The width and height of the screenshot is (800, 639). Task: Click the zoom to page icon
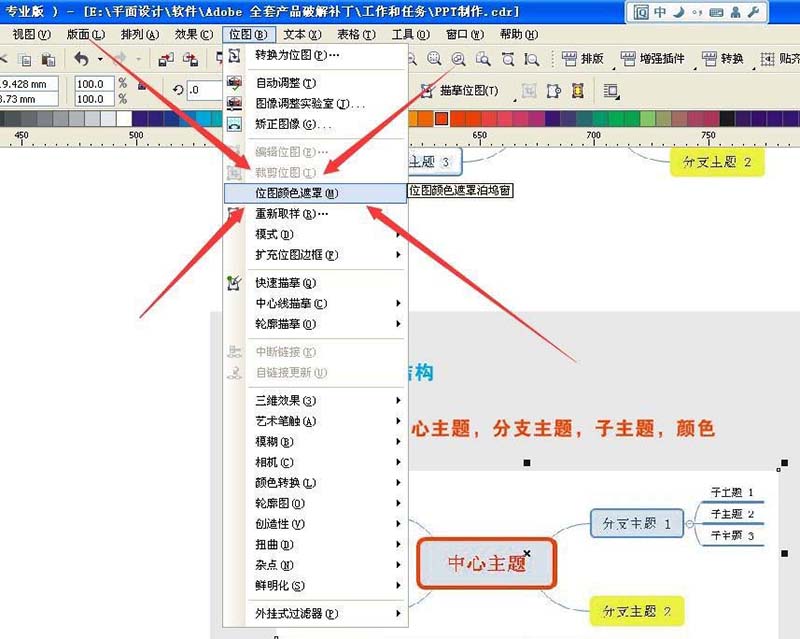coord(483,59)
